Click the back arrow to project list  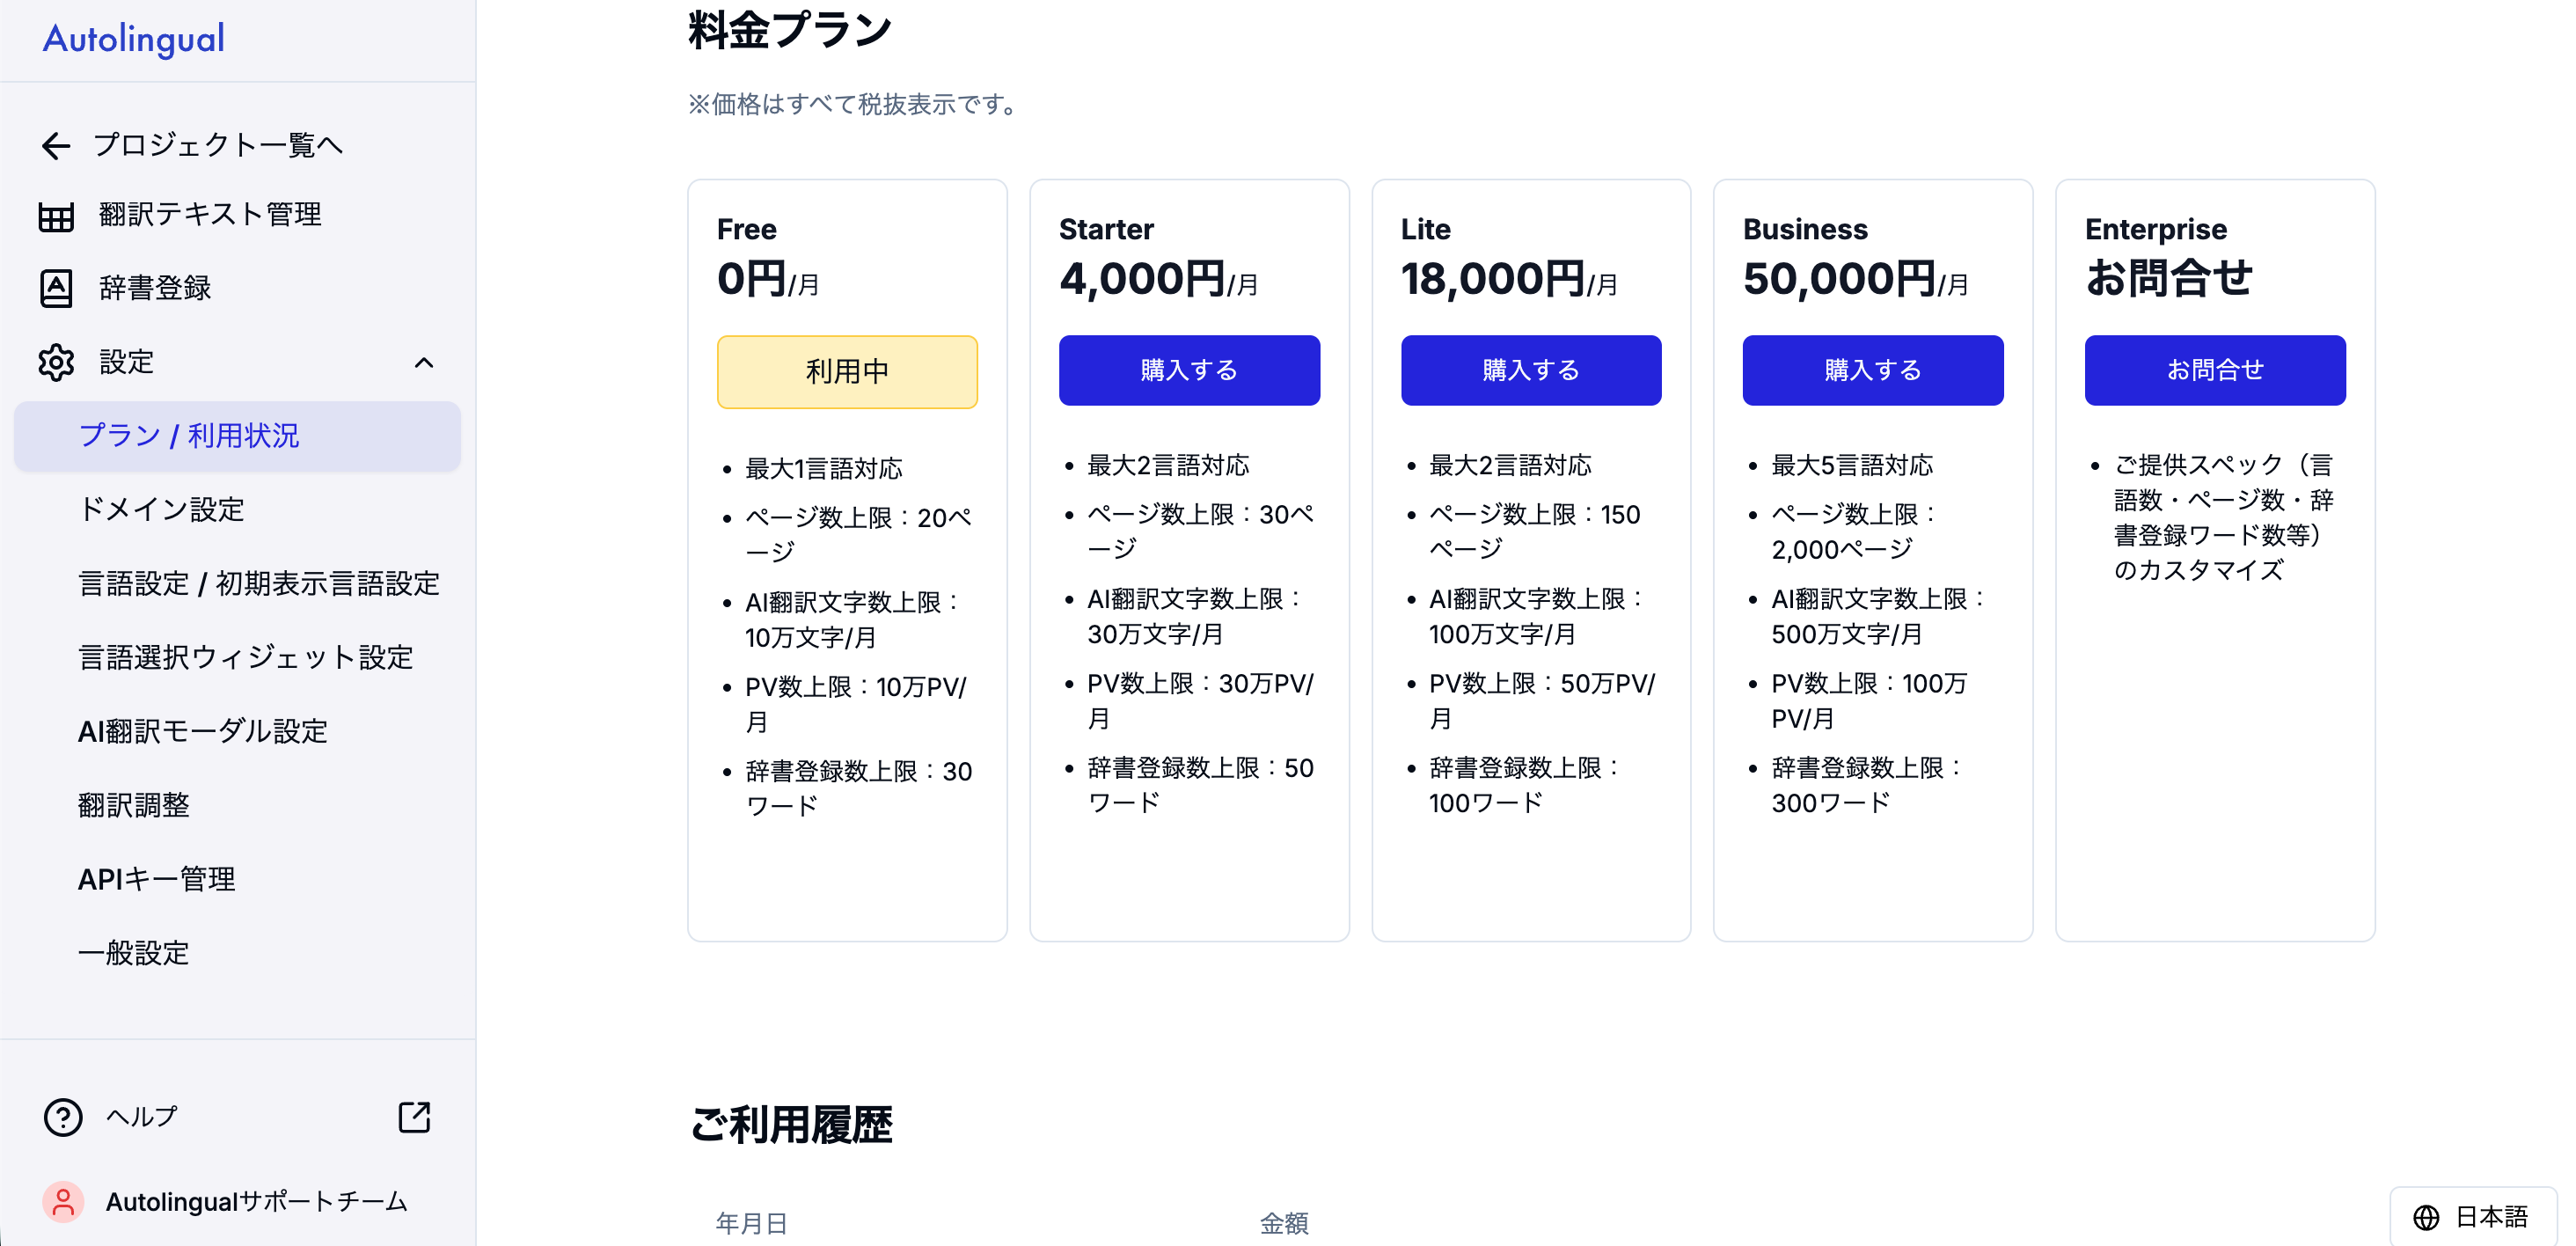[56, 146]
